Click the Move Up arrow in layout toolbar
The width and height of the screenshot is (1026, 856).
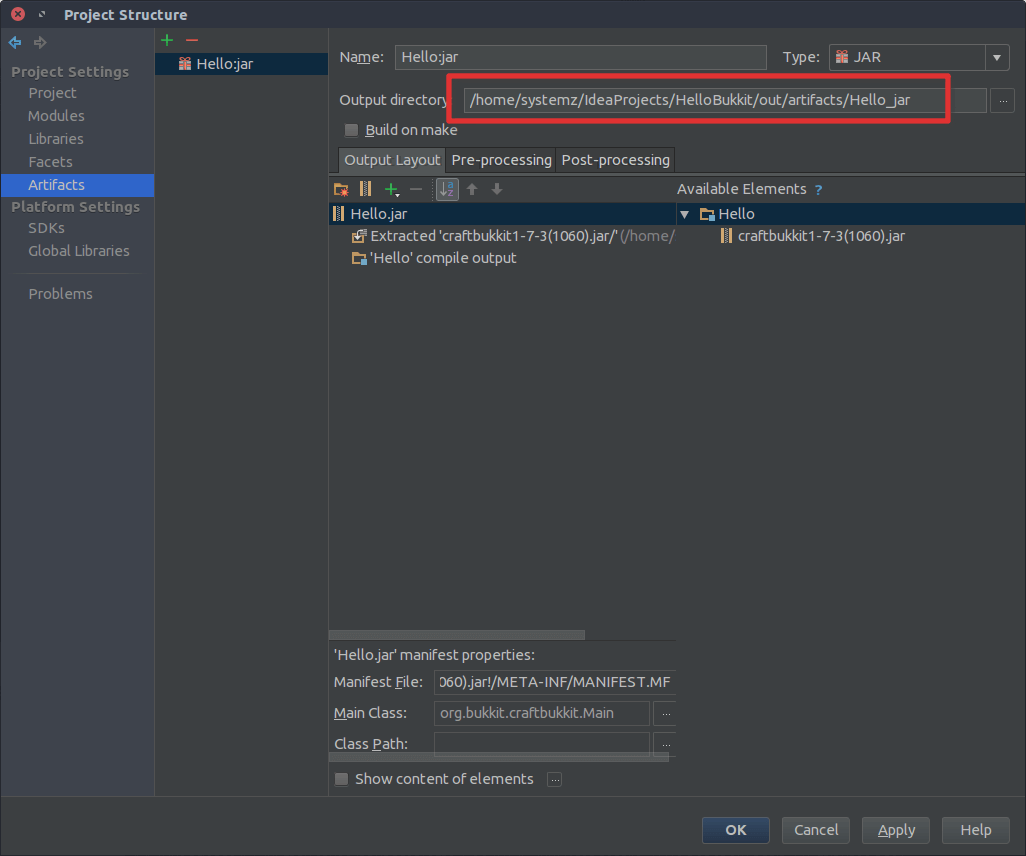tap(472, 189)
